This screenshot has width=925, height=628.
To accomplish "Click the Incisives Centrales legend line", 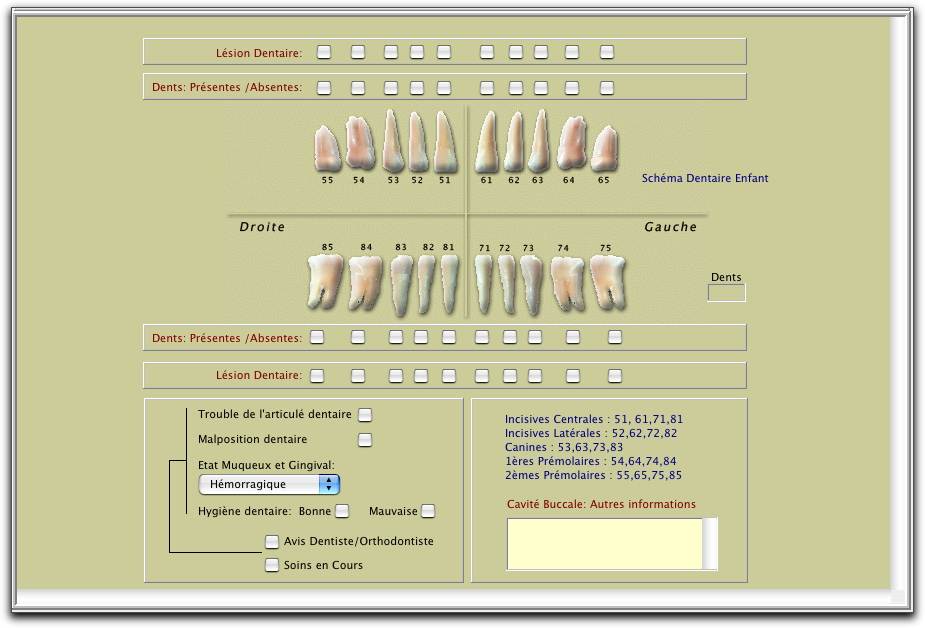I will point(593,419).
